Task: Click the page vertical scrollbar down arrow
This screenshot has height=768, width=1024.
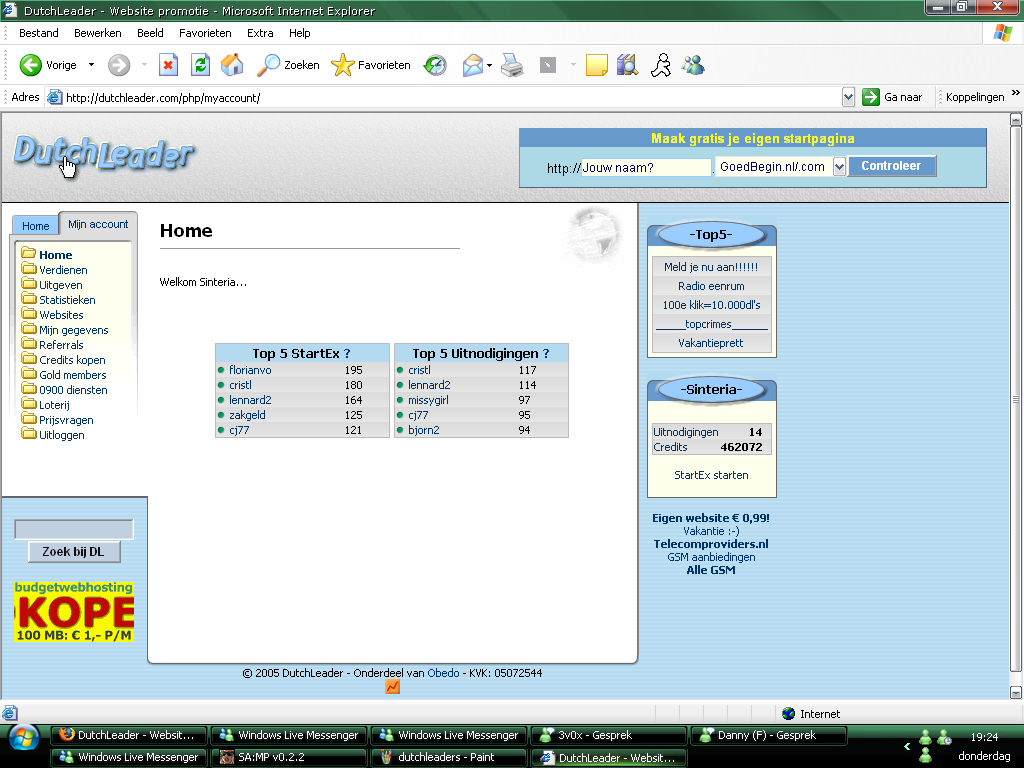Action: point(1016,692)
